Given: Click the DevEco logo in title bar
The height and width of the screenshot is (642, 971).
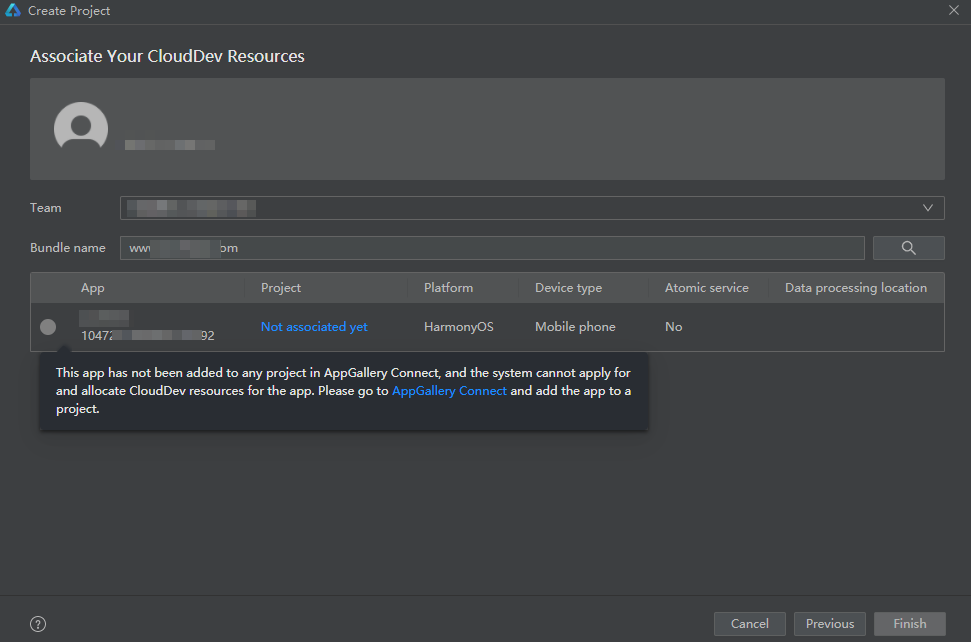Looking at the screenshot, I should click(x=12, y=11).
